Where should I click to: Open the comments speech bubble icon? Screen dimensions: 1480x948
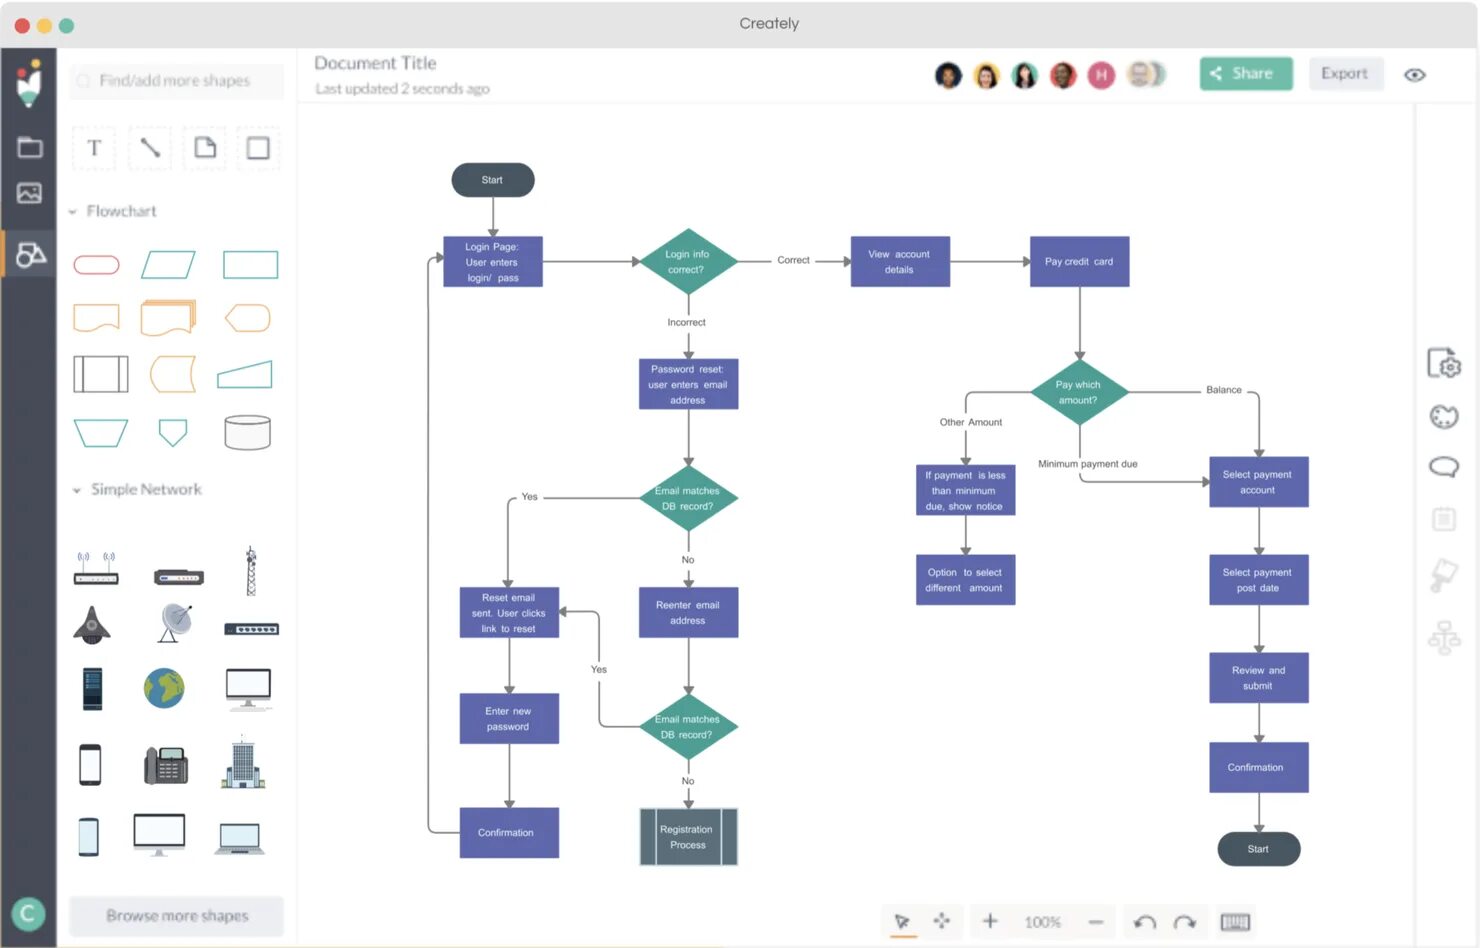coord(1444,467)
